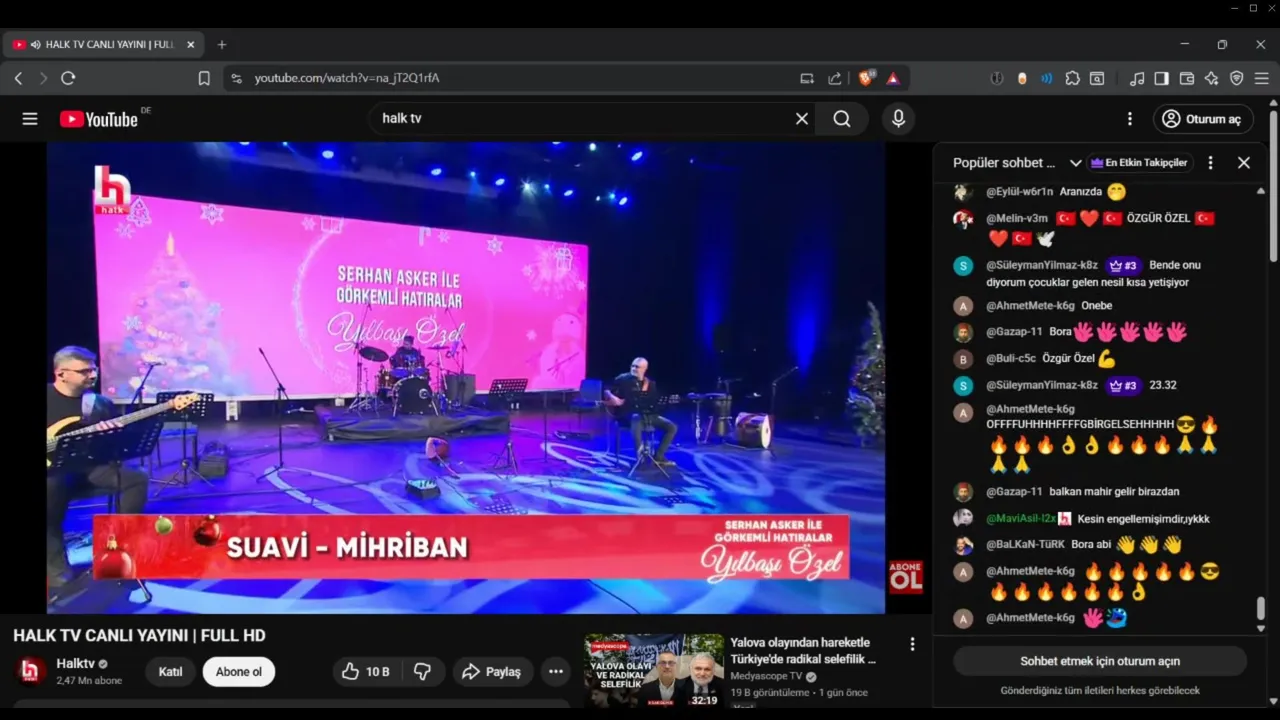Open Yalova olayından recommended video thumbnail
Viewport: 1280px width, 720px height.
pos(654,670)
